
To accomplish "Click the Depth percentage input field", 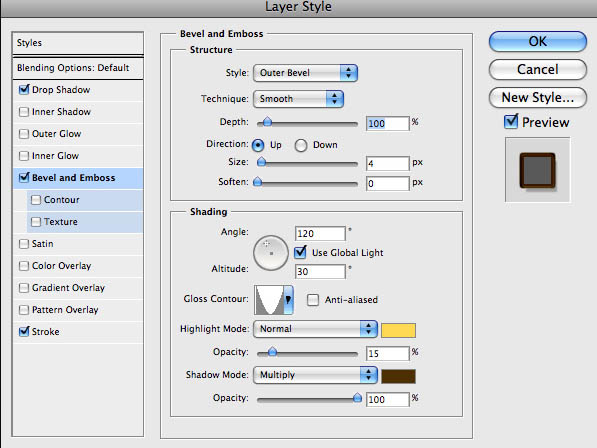I will point(388,123).
